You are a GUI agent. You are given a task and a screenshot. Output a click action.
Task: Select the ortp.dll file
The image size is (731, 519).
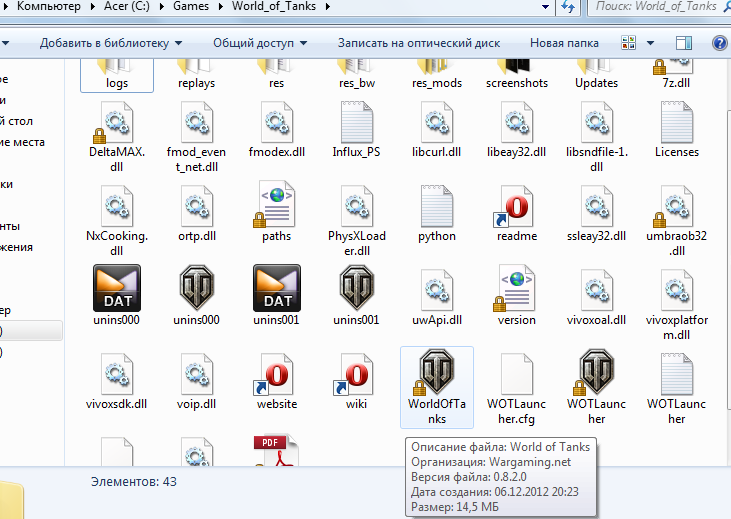197,215
